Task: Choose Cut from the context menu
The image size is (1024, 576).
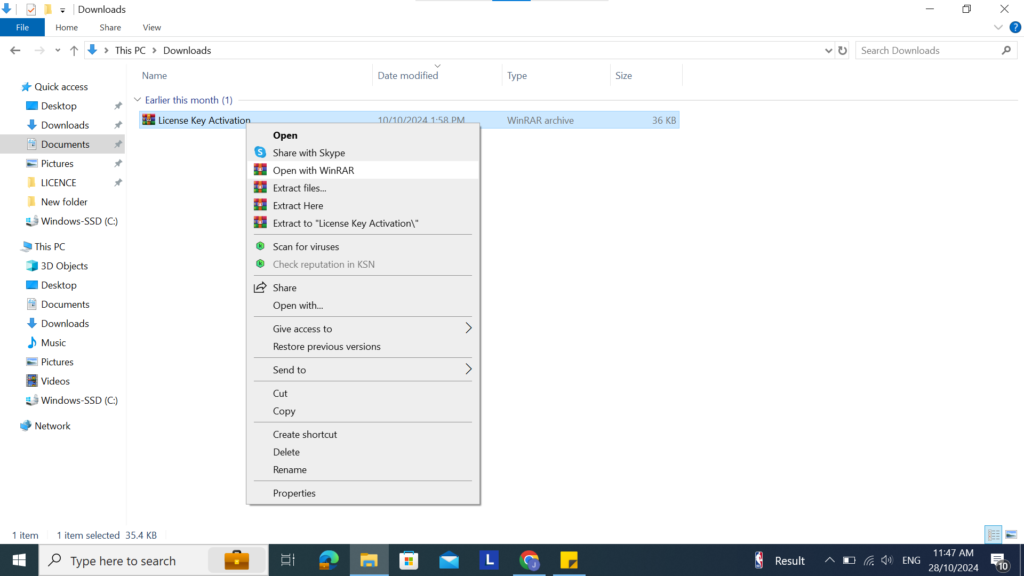Action: 363,394
